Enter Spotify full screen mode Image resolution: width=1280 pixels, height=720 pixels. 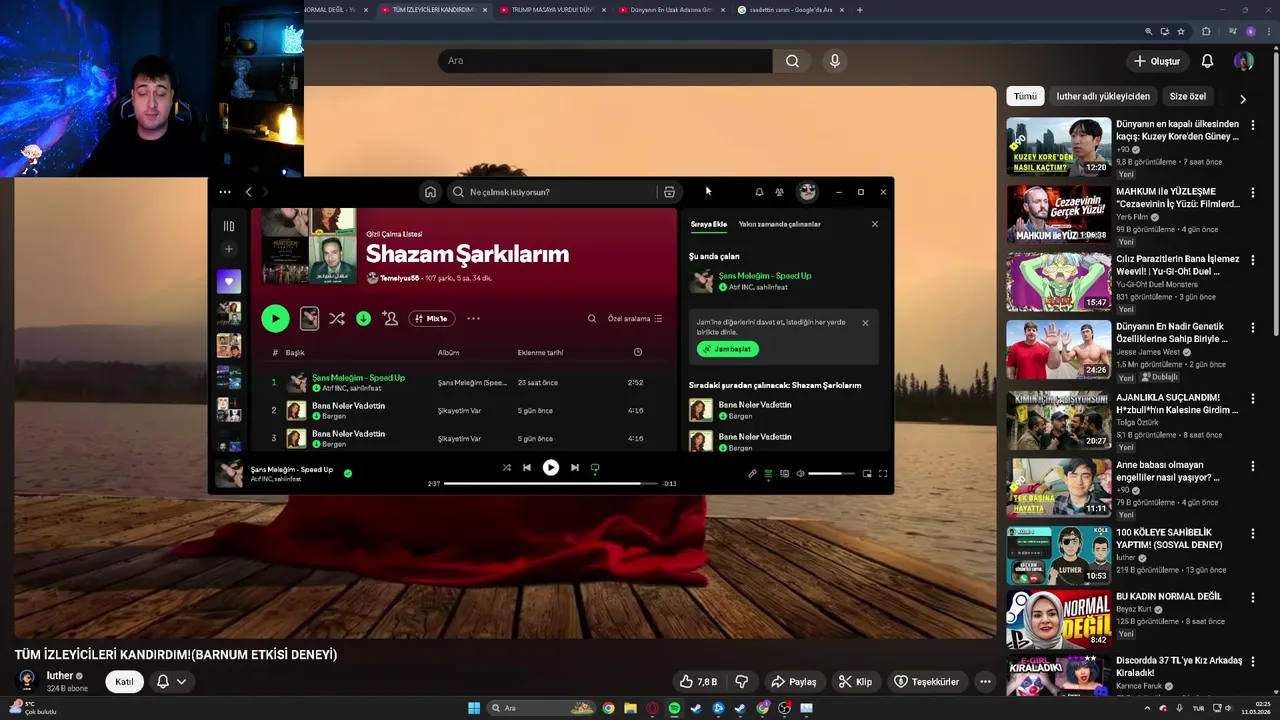(x=883, y=474)
